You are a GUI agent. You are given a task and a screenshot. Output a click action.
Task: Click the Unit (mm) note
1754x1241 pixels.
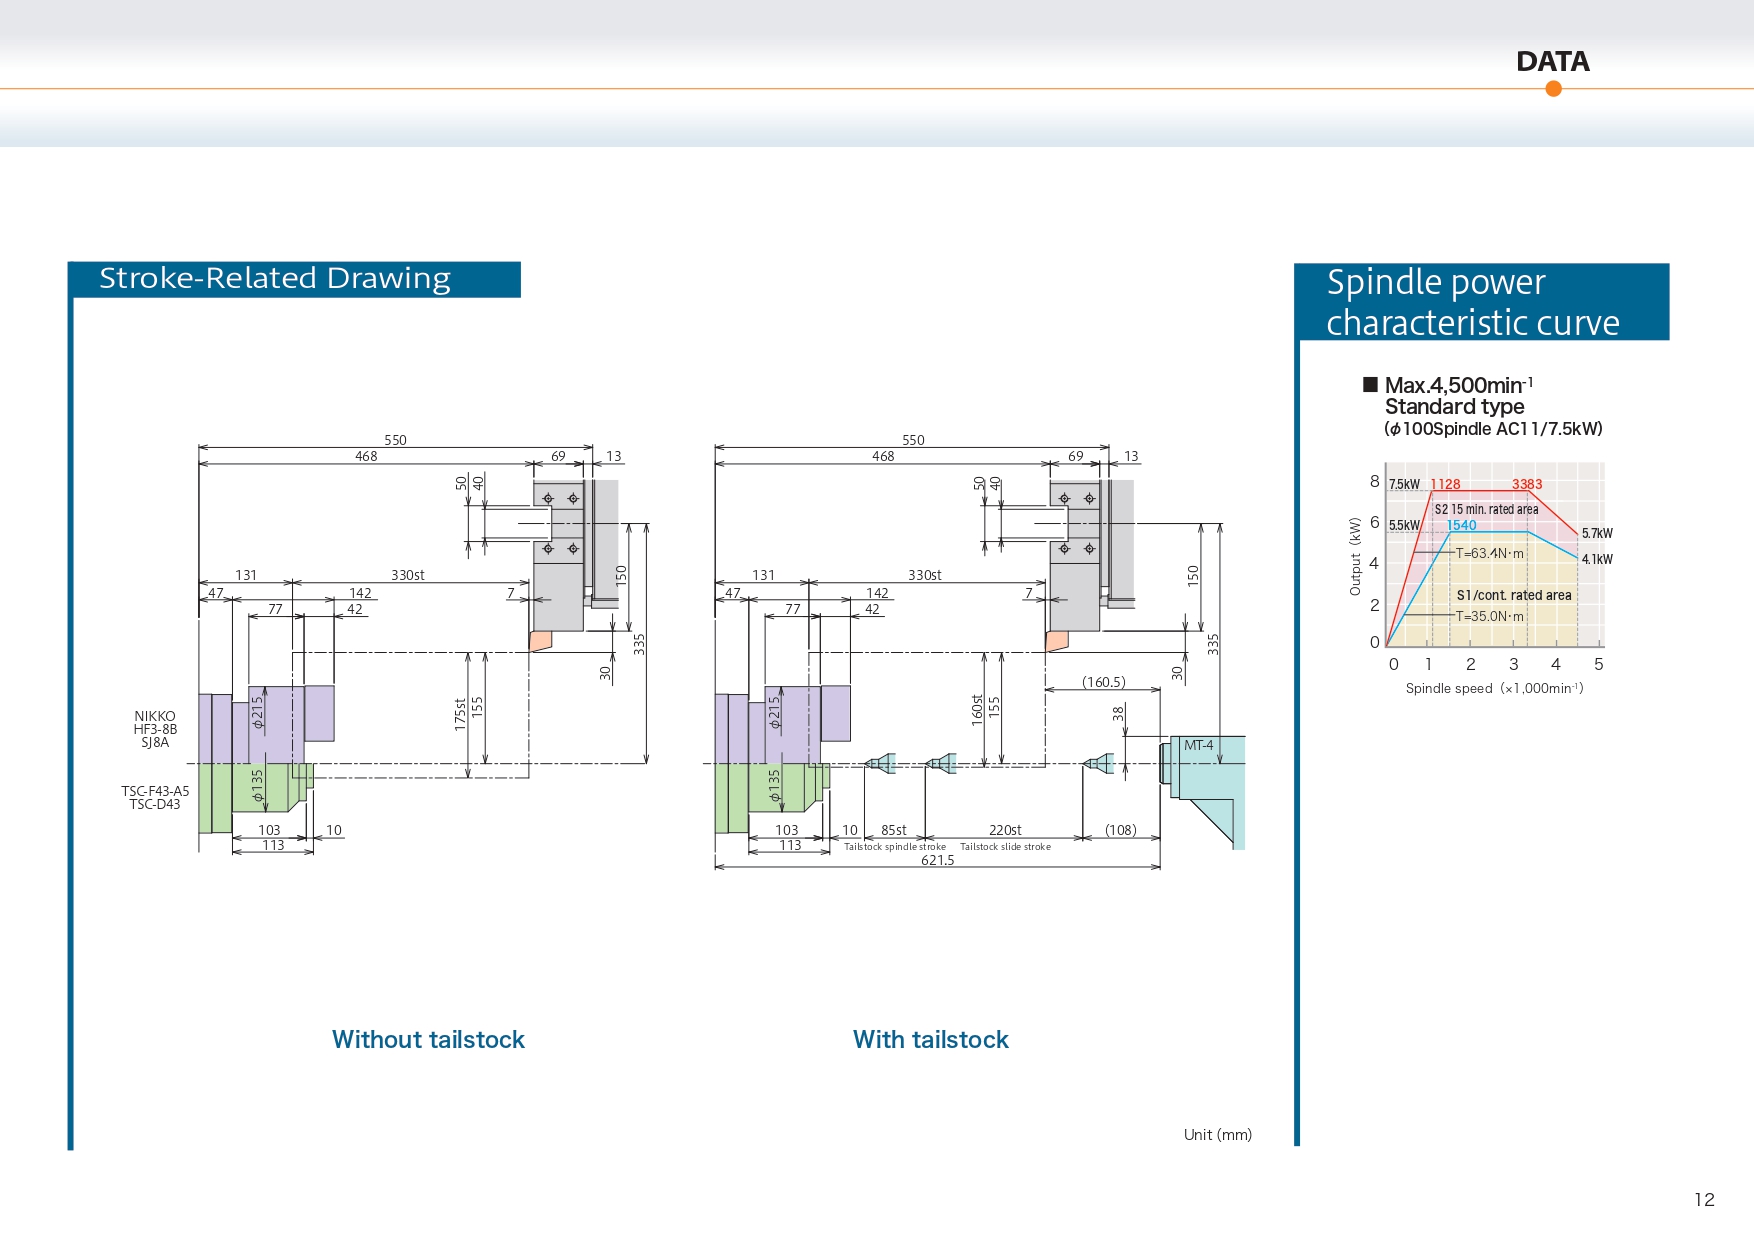click(x=1218, y=1135)
